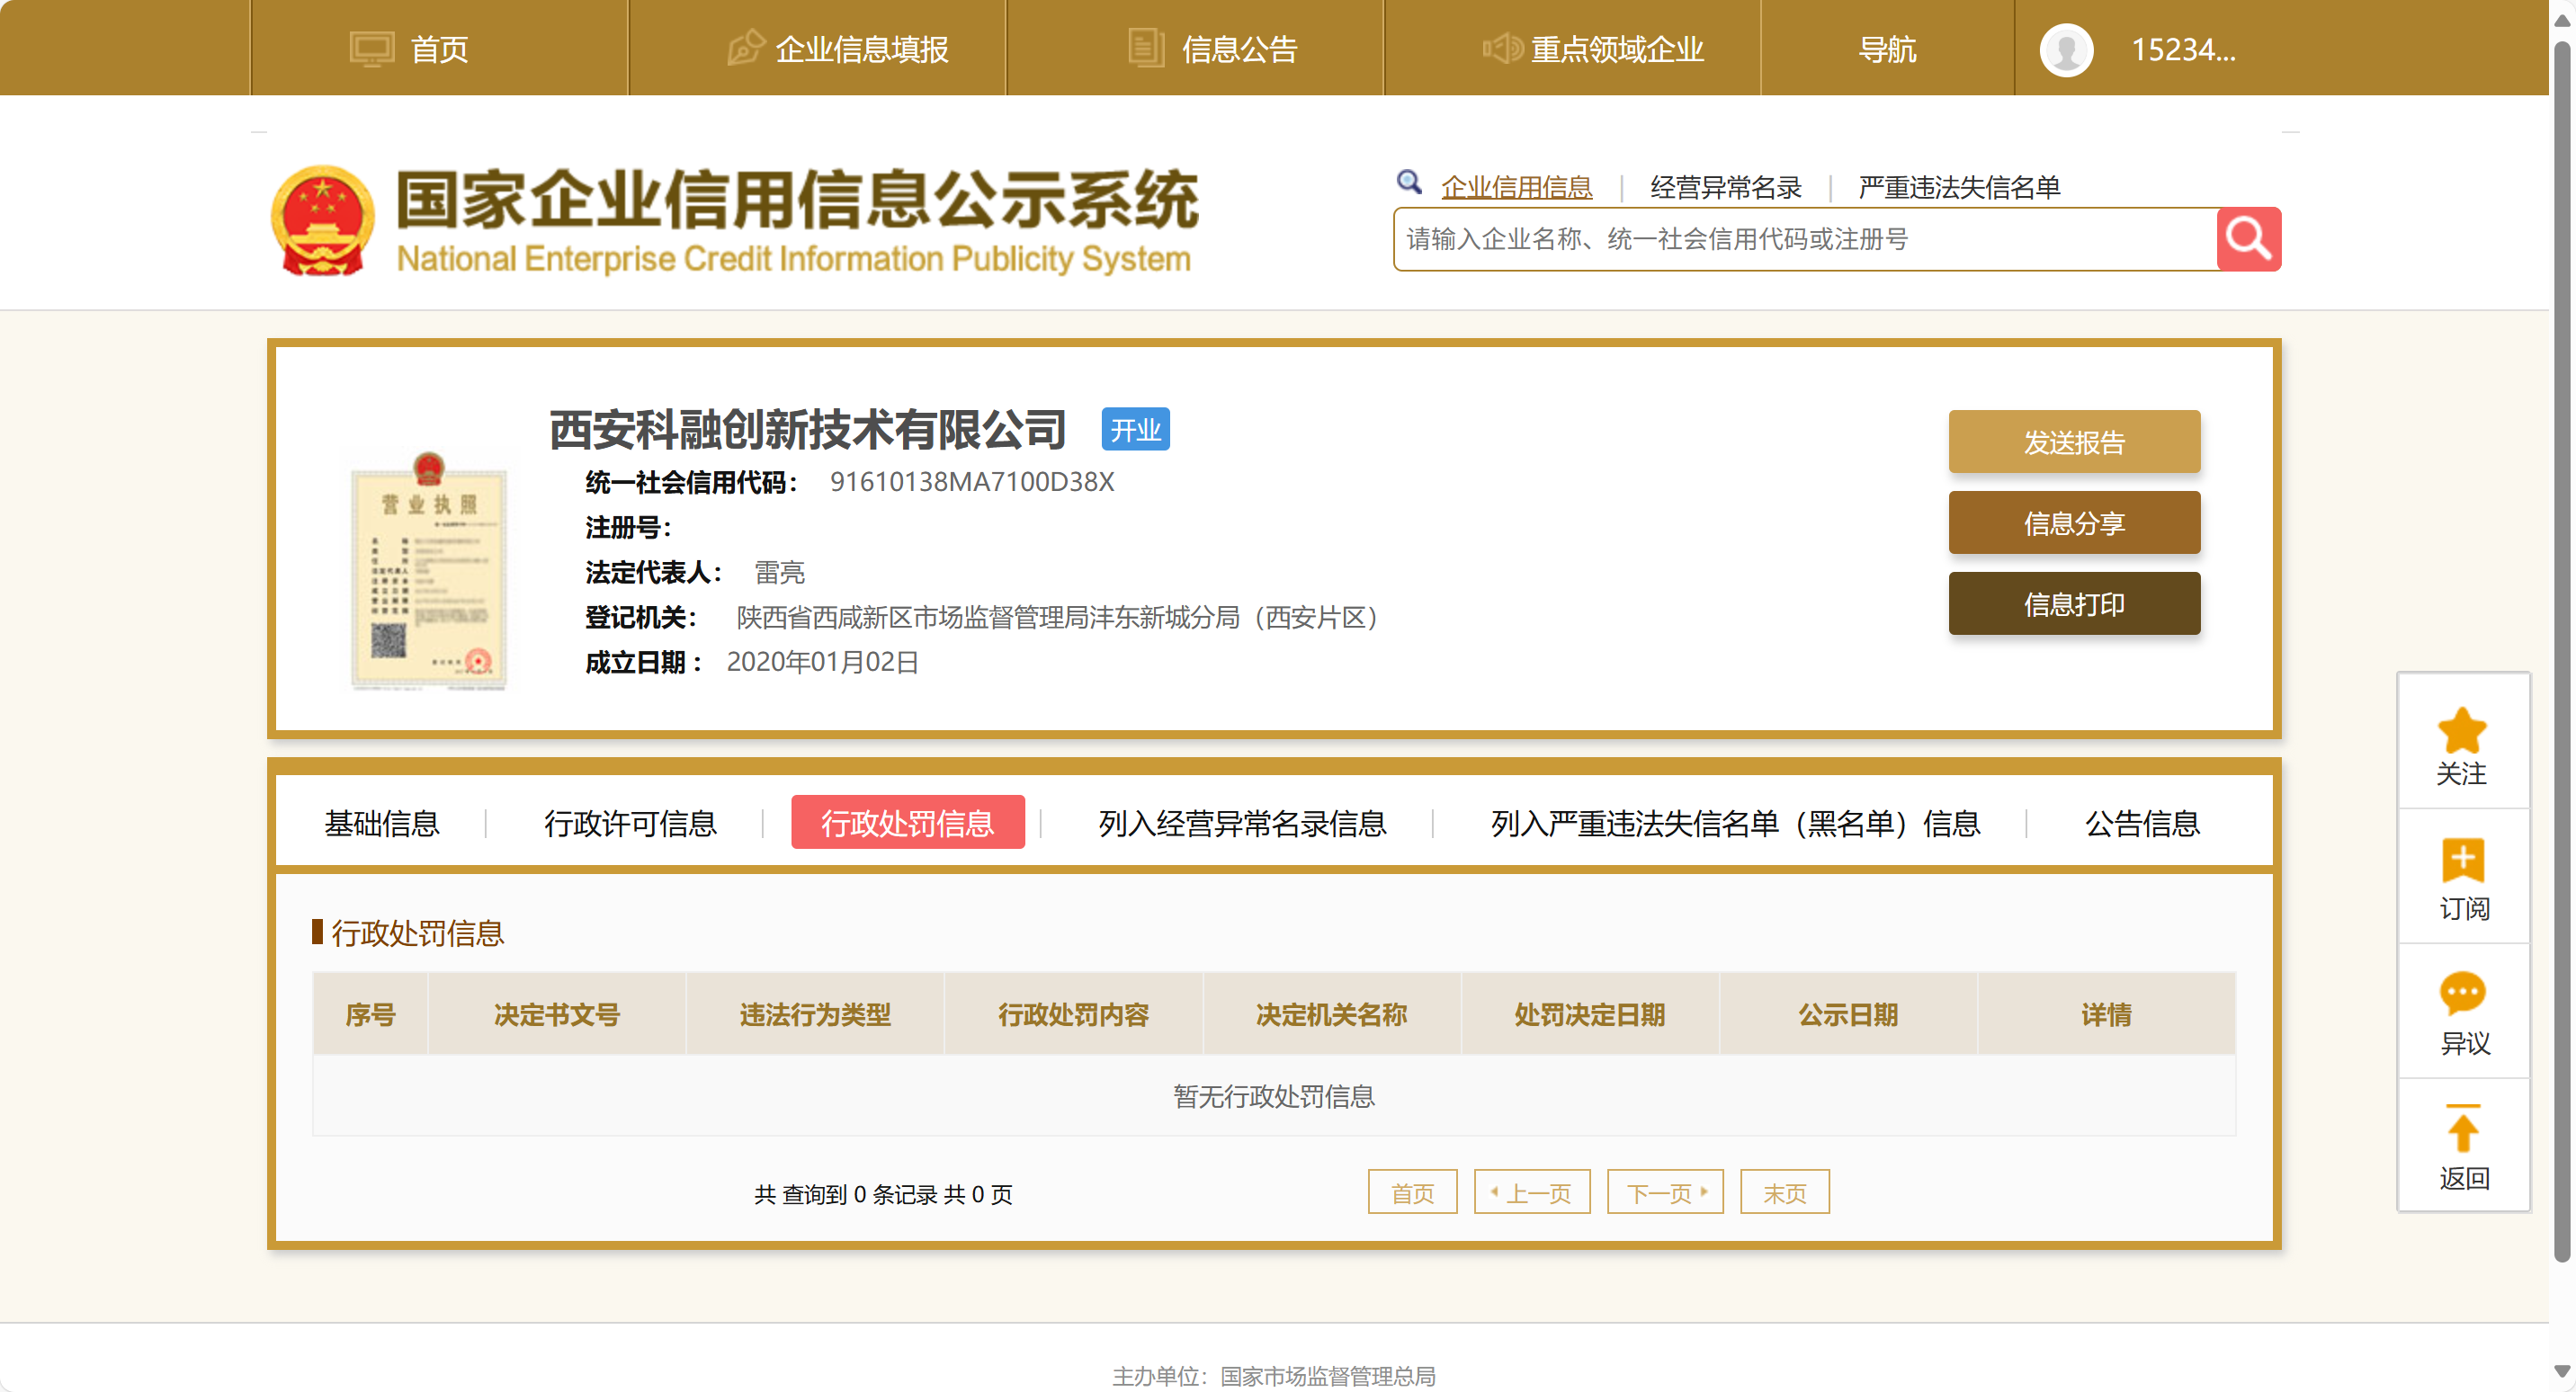Select 严重违法失信名单 search category
This screenshot has width=2576, height=1392.
pos(1958,187)
